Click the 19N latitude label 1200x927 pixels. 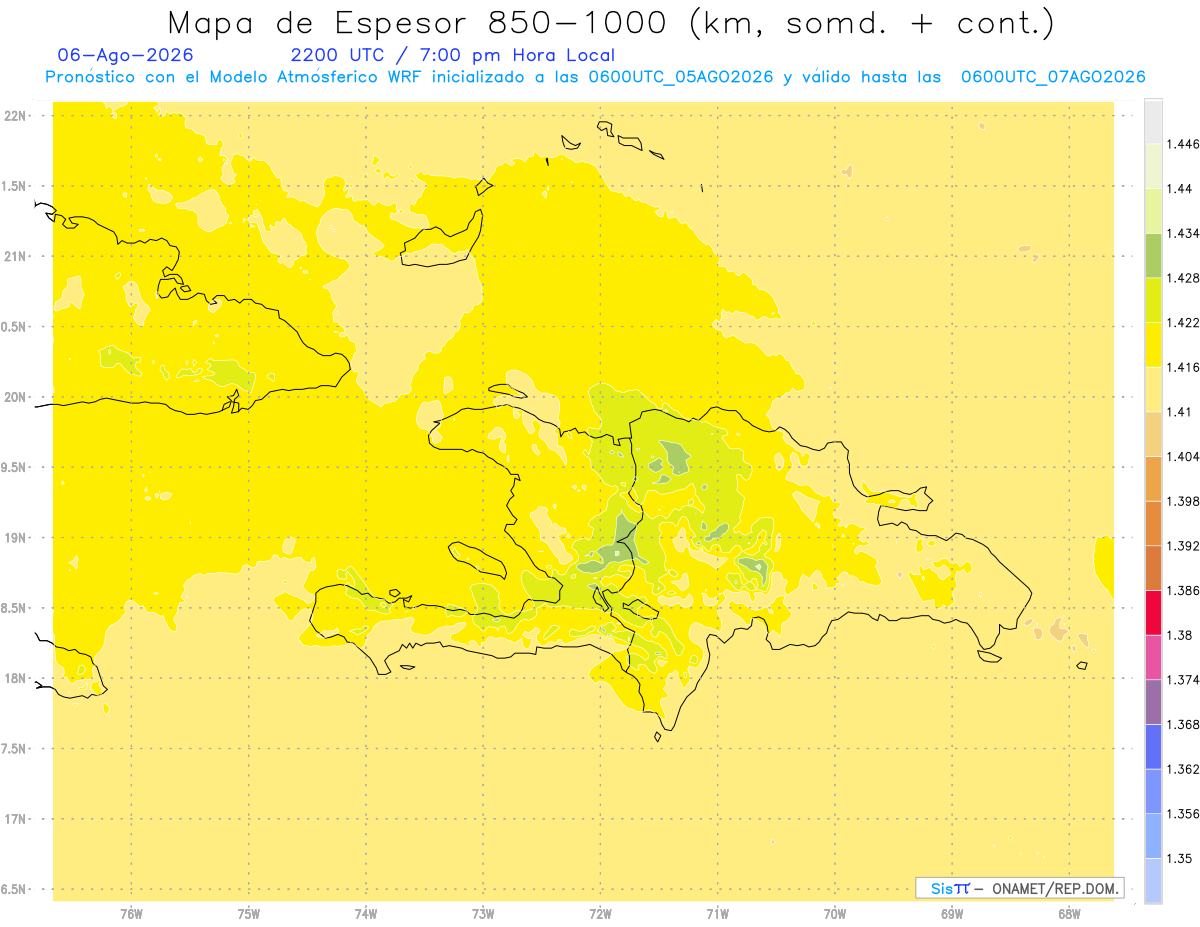(x=17, y=538)
